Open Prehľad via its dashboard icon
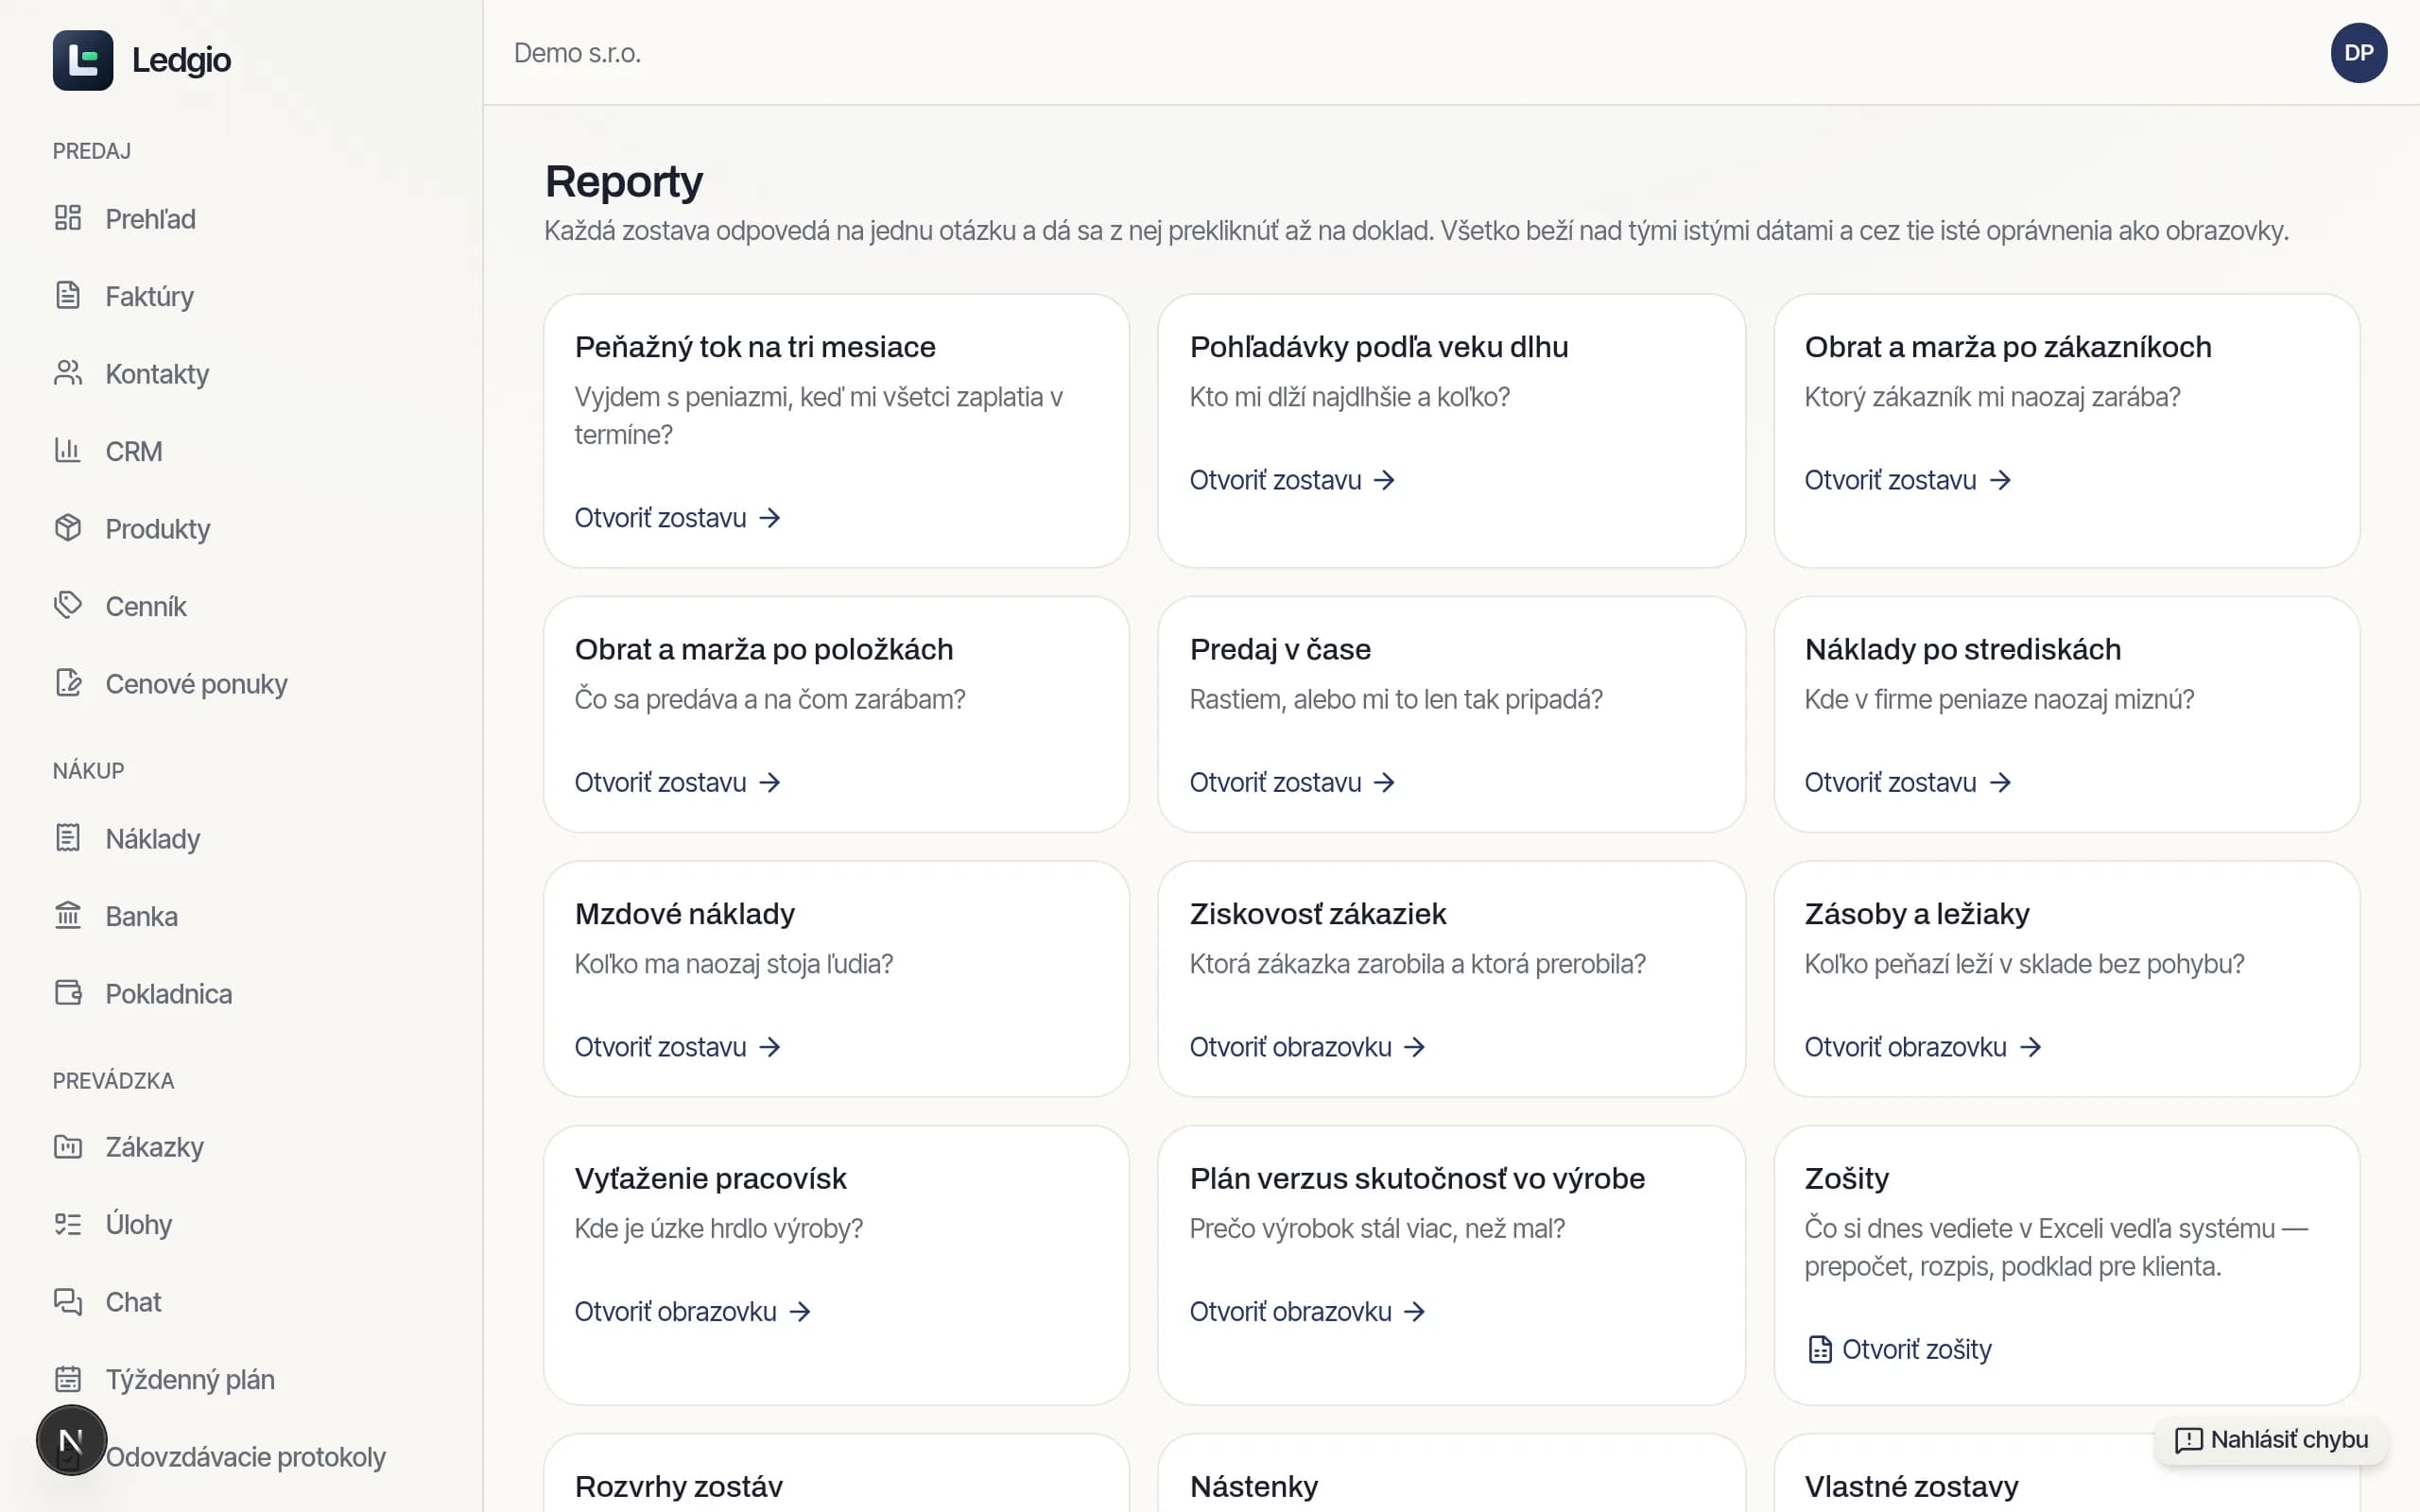 (68, 218)
